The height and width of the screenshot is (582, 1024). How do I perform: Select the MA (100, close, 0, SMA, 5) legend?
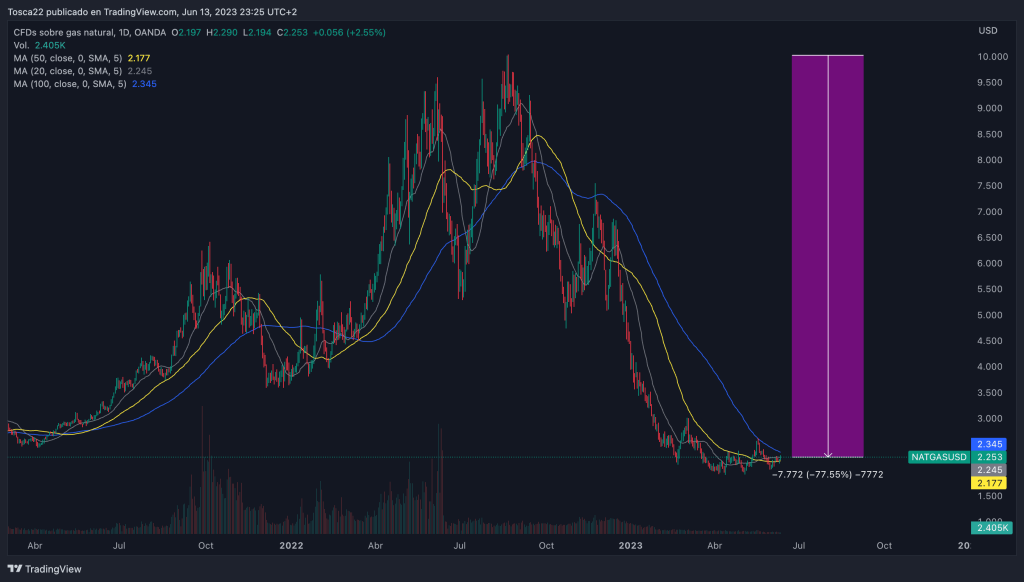click(x=70, y=84)
